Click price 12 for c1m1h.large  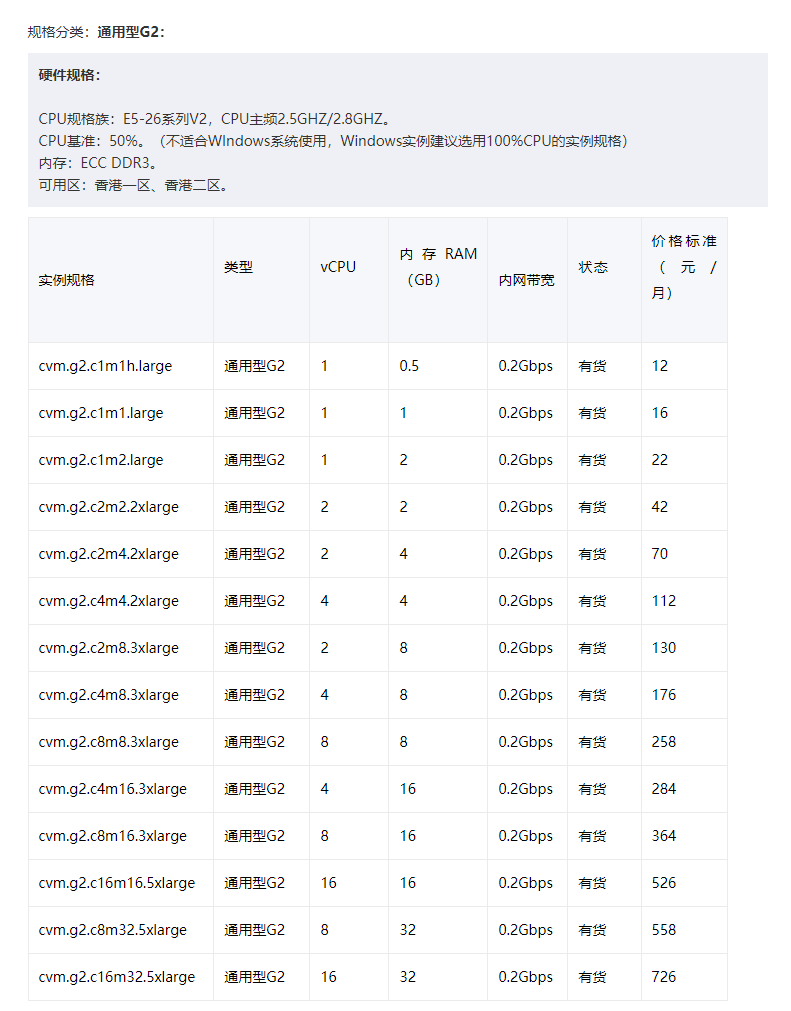(x=659, y=366)
